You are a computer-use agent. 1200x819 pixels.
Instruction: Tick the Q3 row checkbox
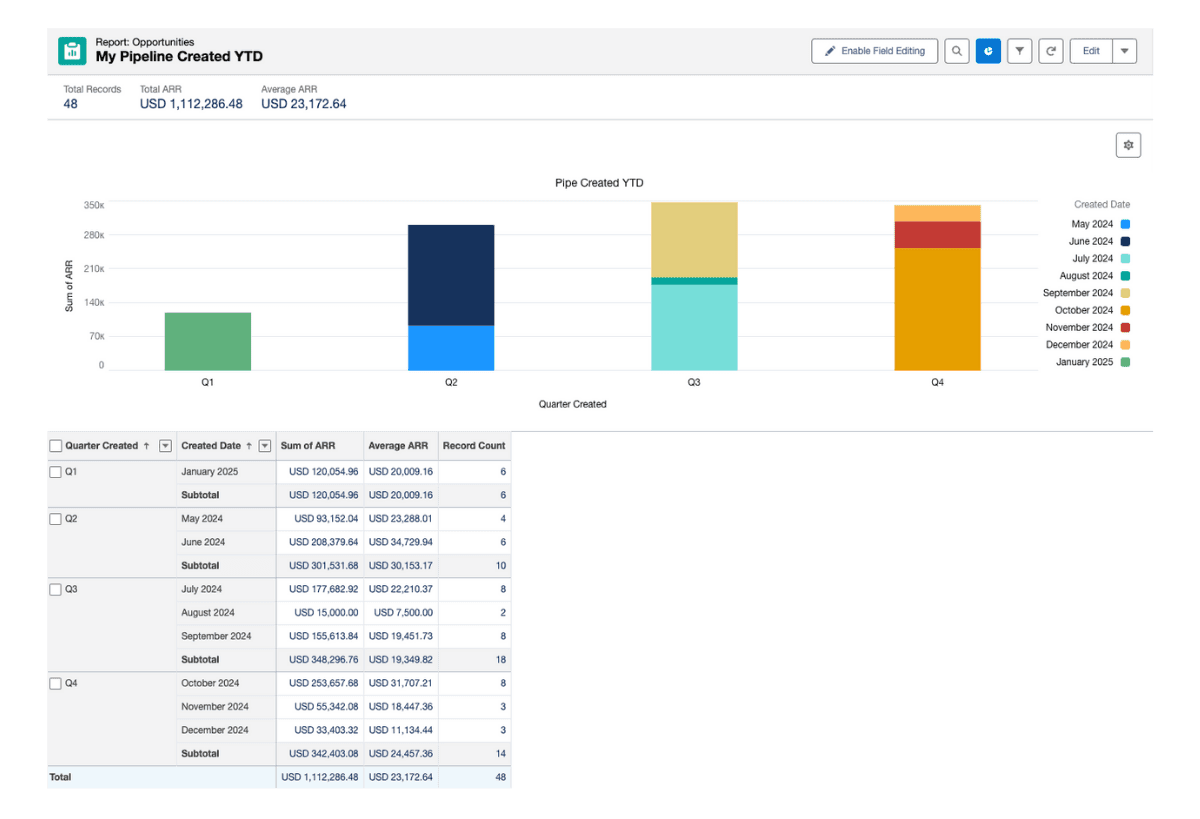[56, 590]
